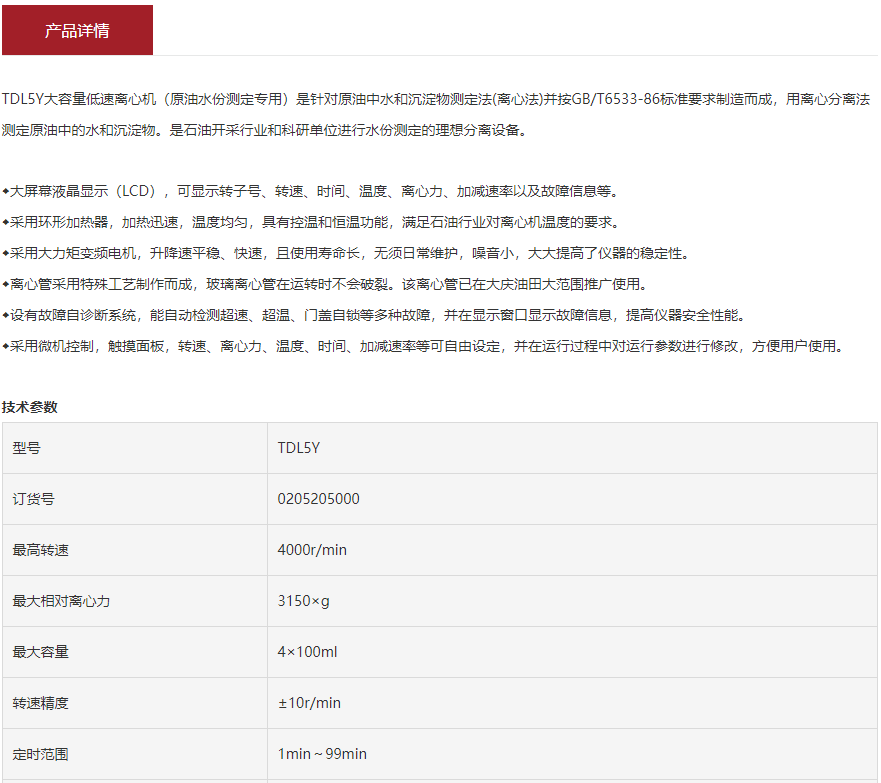
Task: Select the 3150×g value
Action: click(x=303, y=601)
